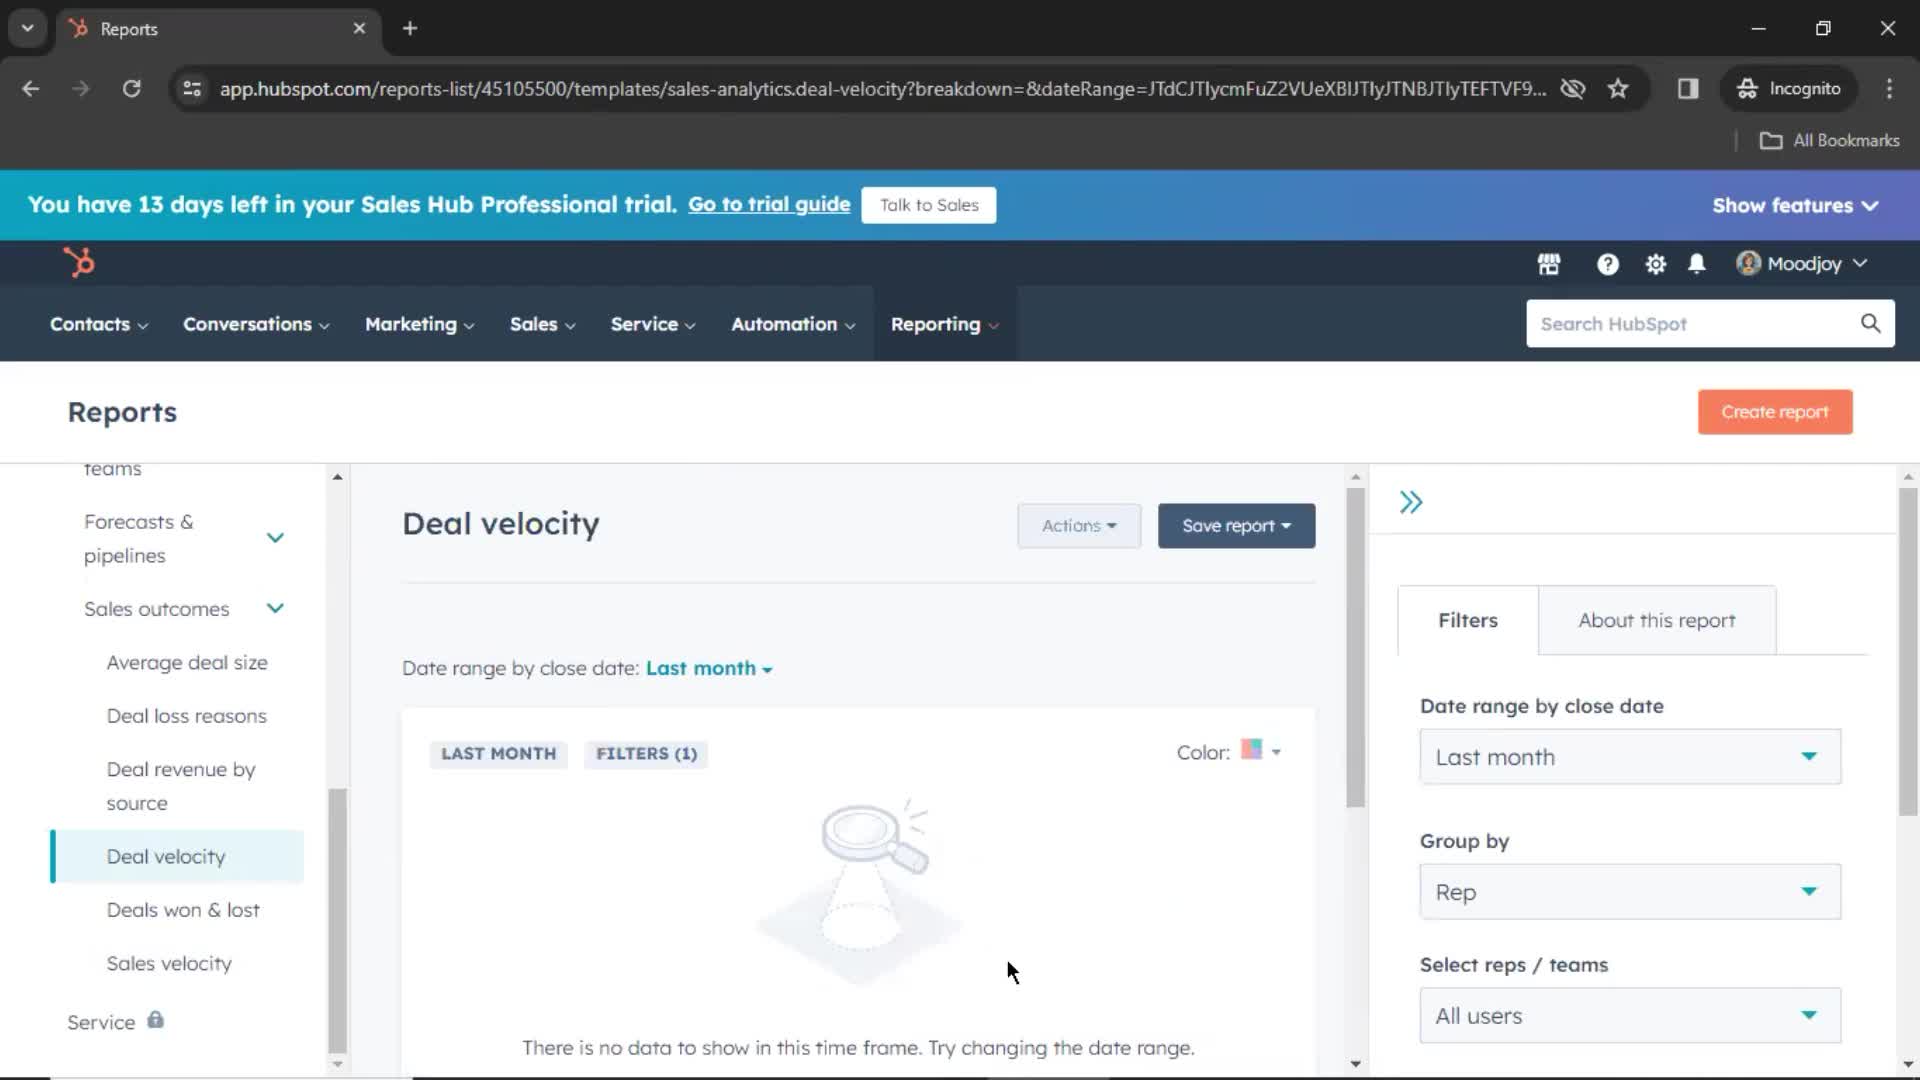Click the collapse panel arrow icon

[1411, 501]
